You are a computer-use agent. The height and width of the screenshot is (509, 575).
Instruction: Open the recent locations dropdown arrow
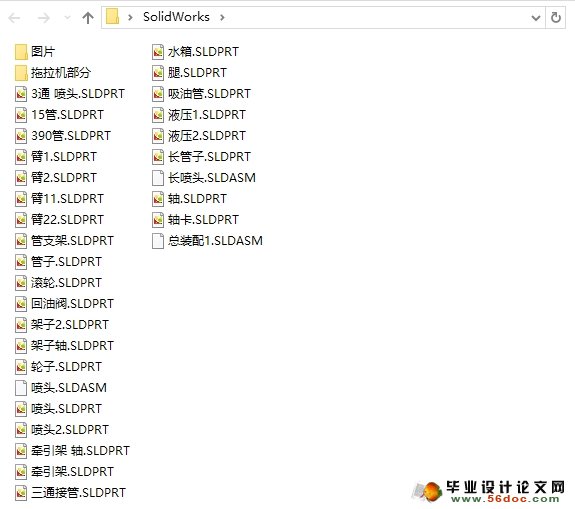click(x=67, y=18)
